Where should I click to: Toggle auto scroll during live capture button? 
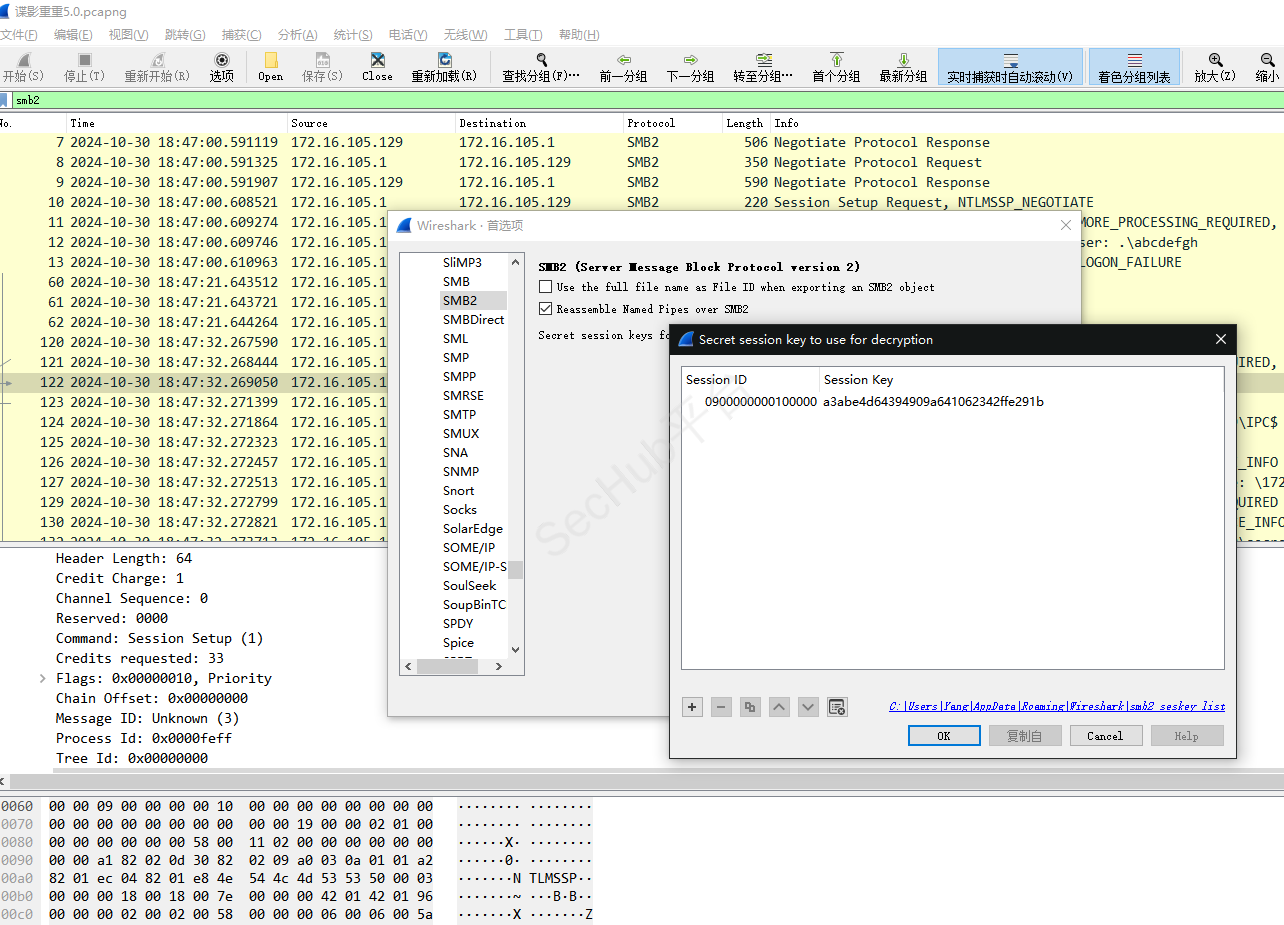click(1010, 66)
